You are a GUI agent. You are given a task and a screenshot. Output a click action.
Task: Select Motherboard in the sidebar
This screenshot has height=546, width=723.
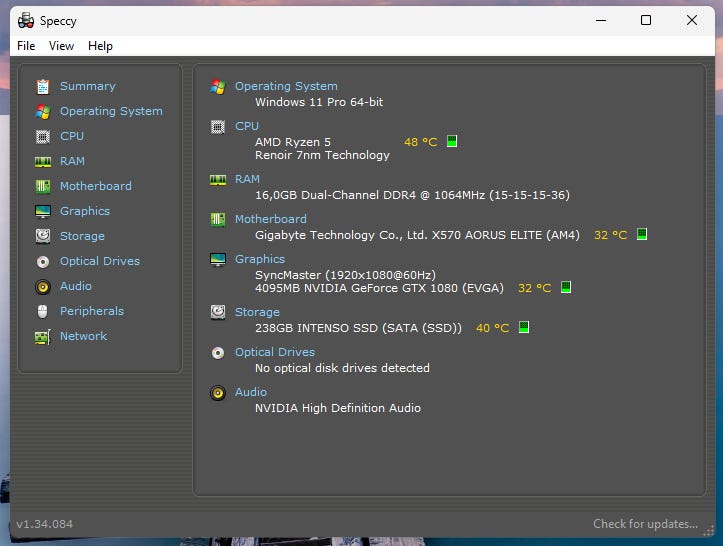pyautogui.click(x=96, y=186)
